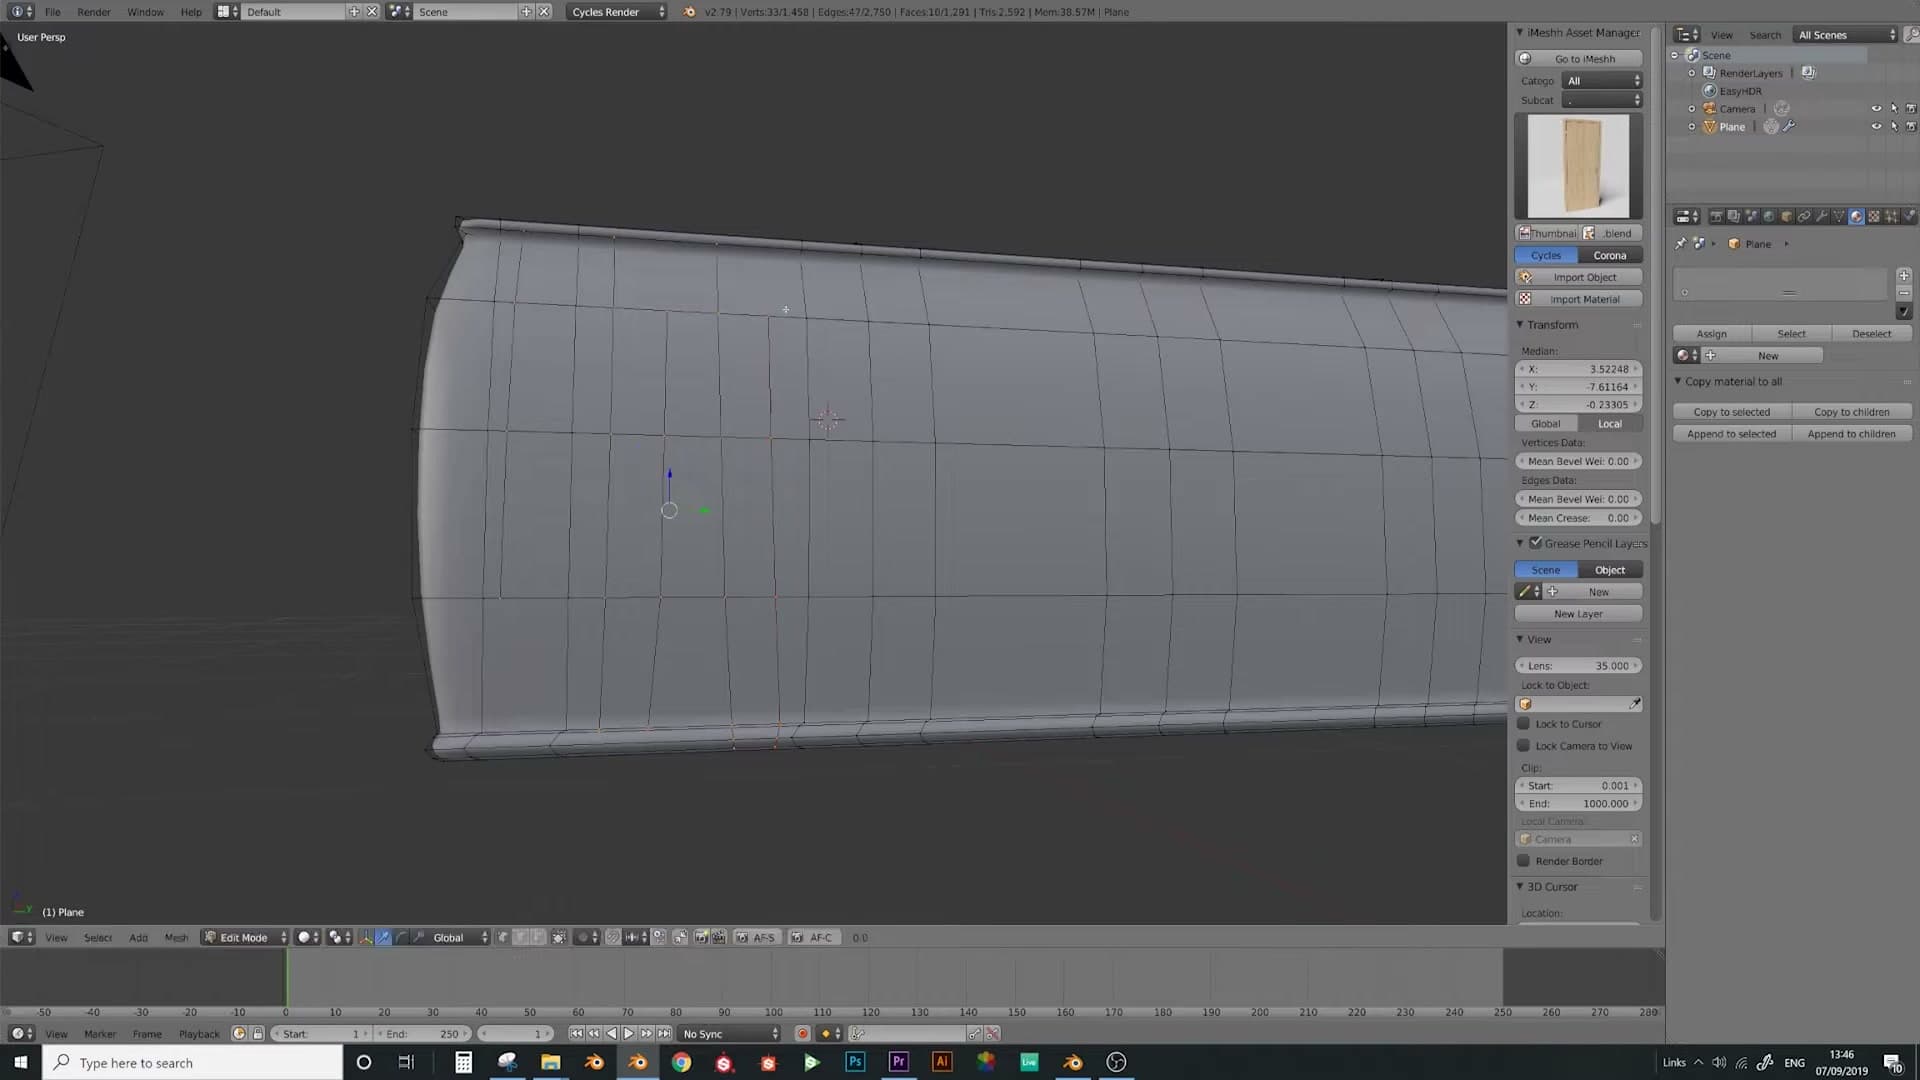Click the New Layer button

point(1578,613)
